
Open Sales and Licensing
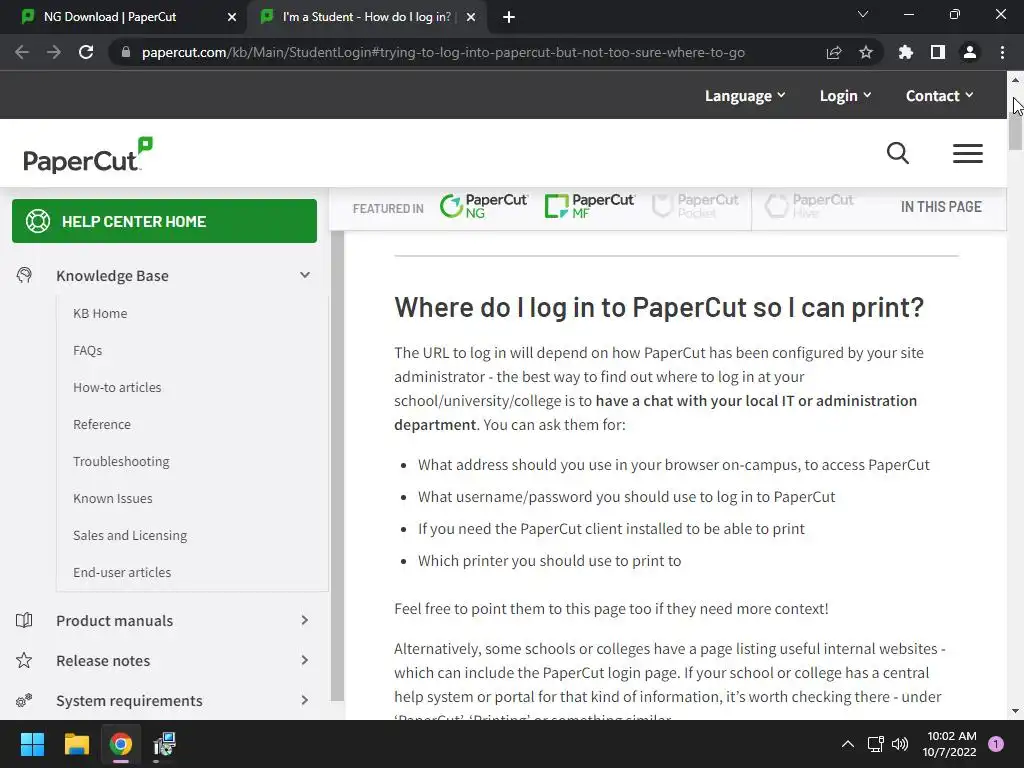130,536
